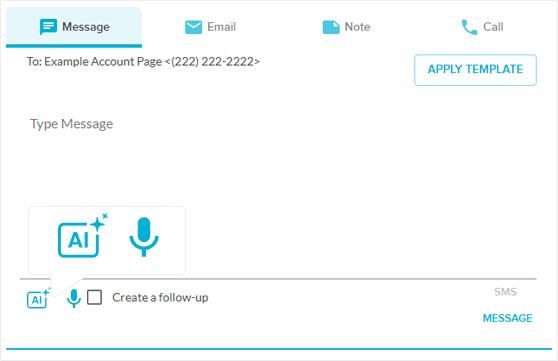Image resolution: width=558 pixels, height=361 pixels.
Task: Click the large AI icon in the popup
Action: (x=83, y=236)
